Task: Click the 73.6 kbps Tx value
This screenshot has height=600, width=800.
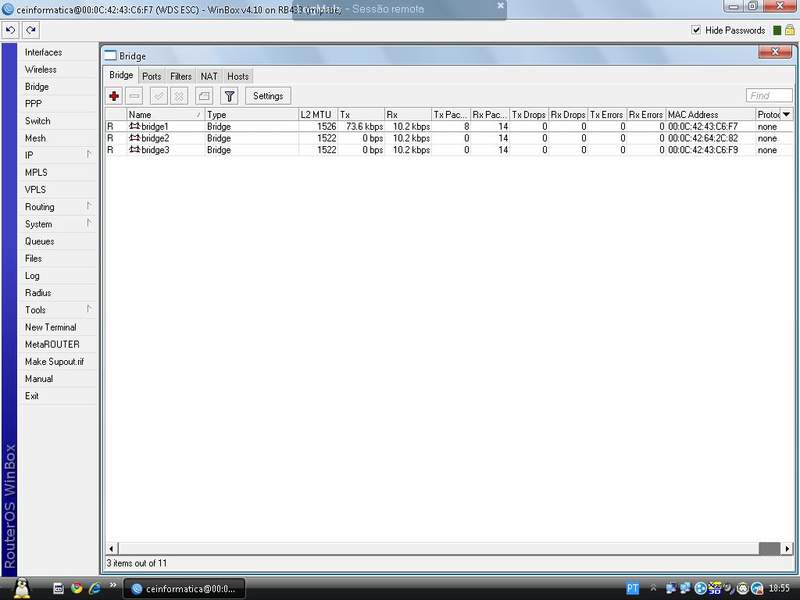Action: [364, 127]
